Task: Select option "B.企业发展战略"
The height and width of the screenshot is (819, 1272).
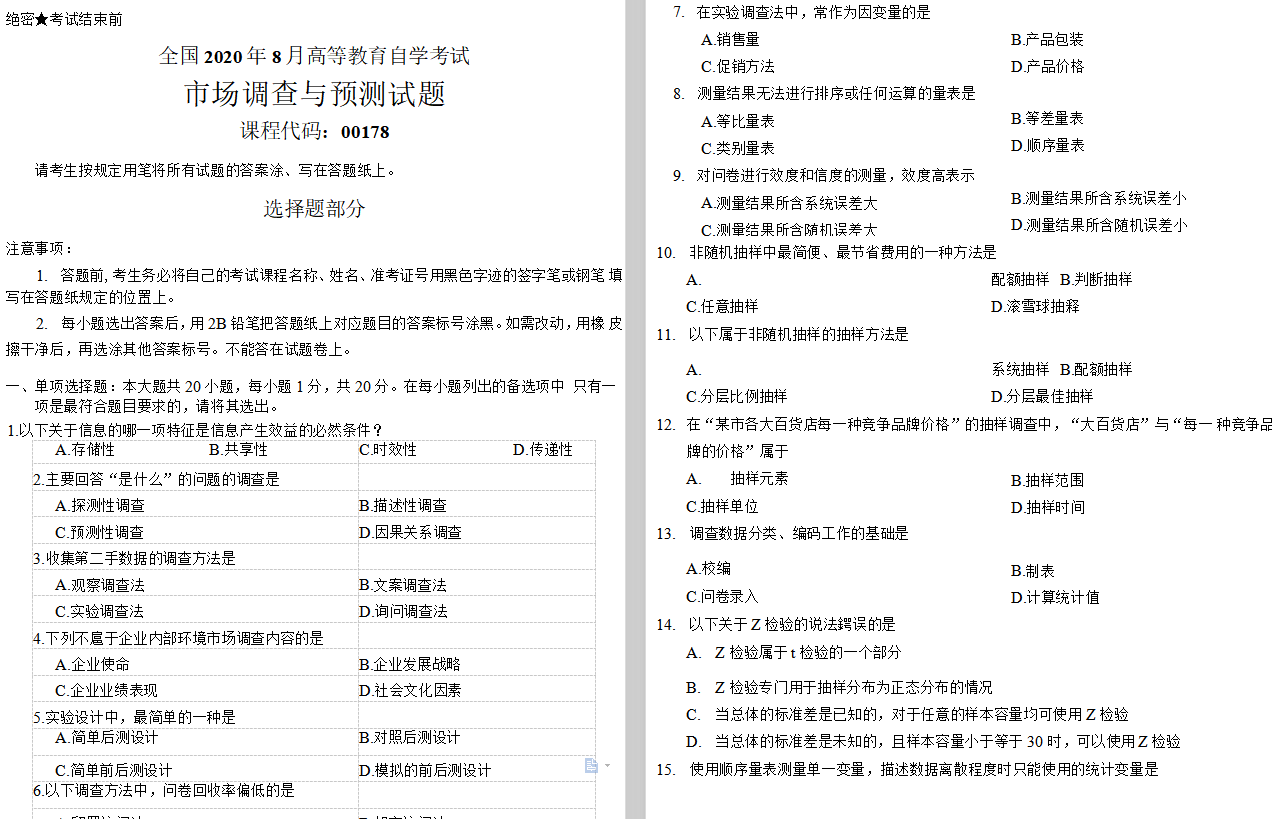Action: pyautogui.click(x=410, y=664)
